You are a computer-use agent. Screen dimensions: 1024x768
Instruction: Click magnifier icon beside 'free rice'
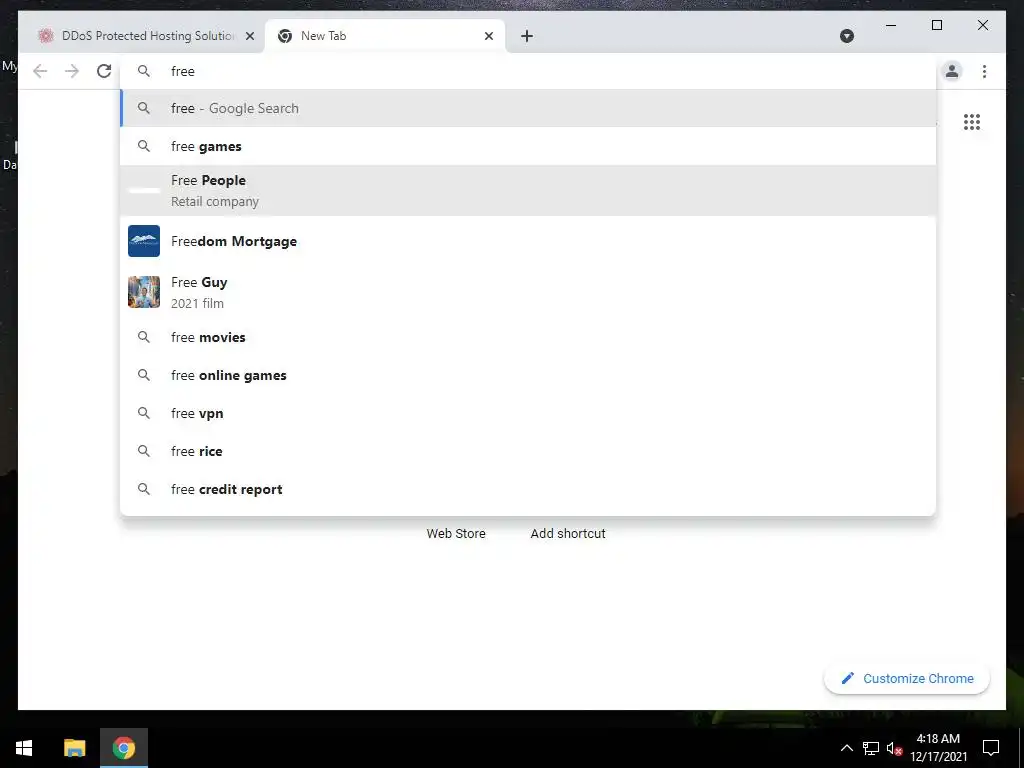144,451
